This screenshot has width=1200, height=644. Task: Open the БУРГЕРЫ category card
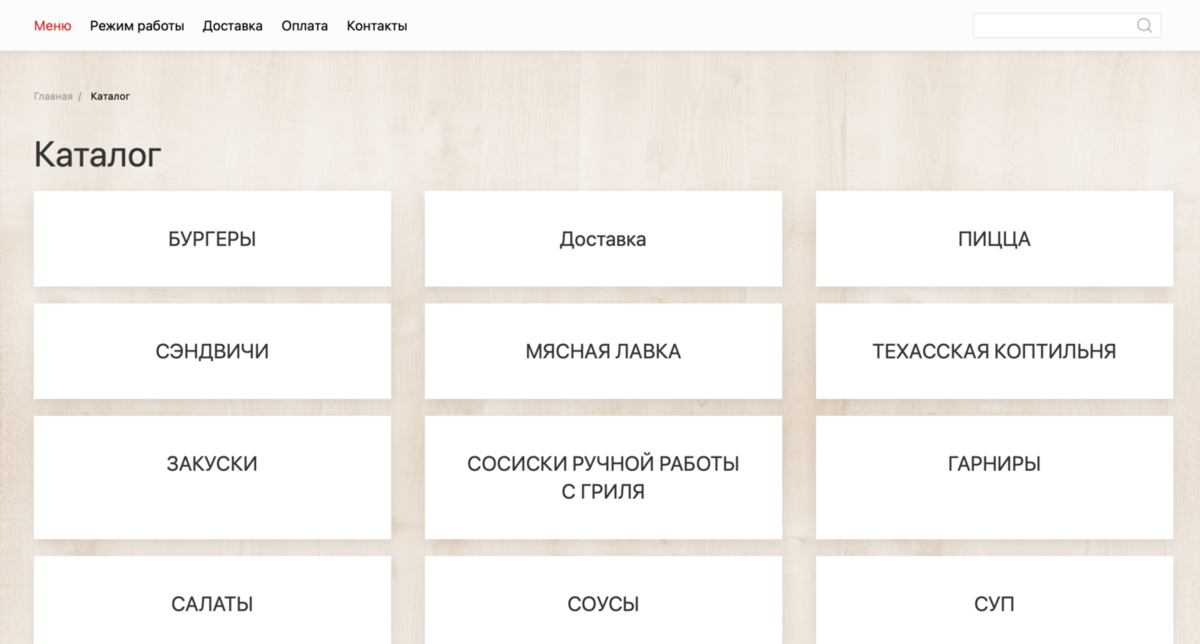212,239
